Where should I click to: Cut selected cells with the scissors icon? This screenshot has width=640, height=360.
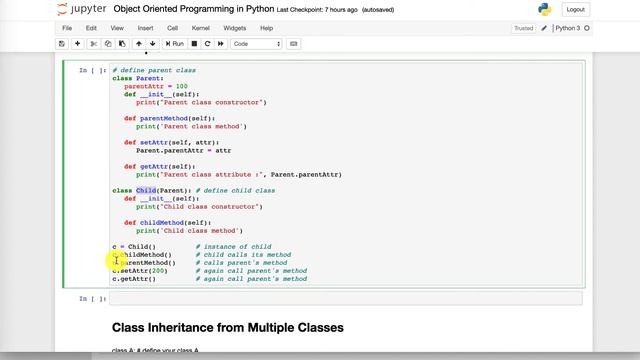(x=93, y=44)
